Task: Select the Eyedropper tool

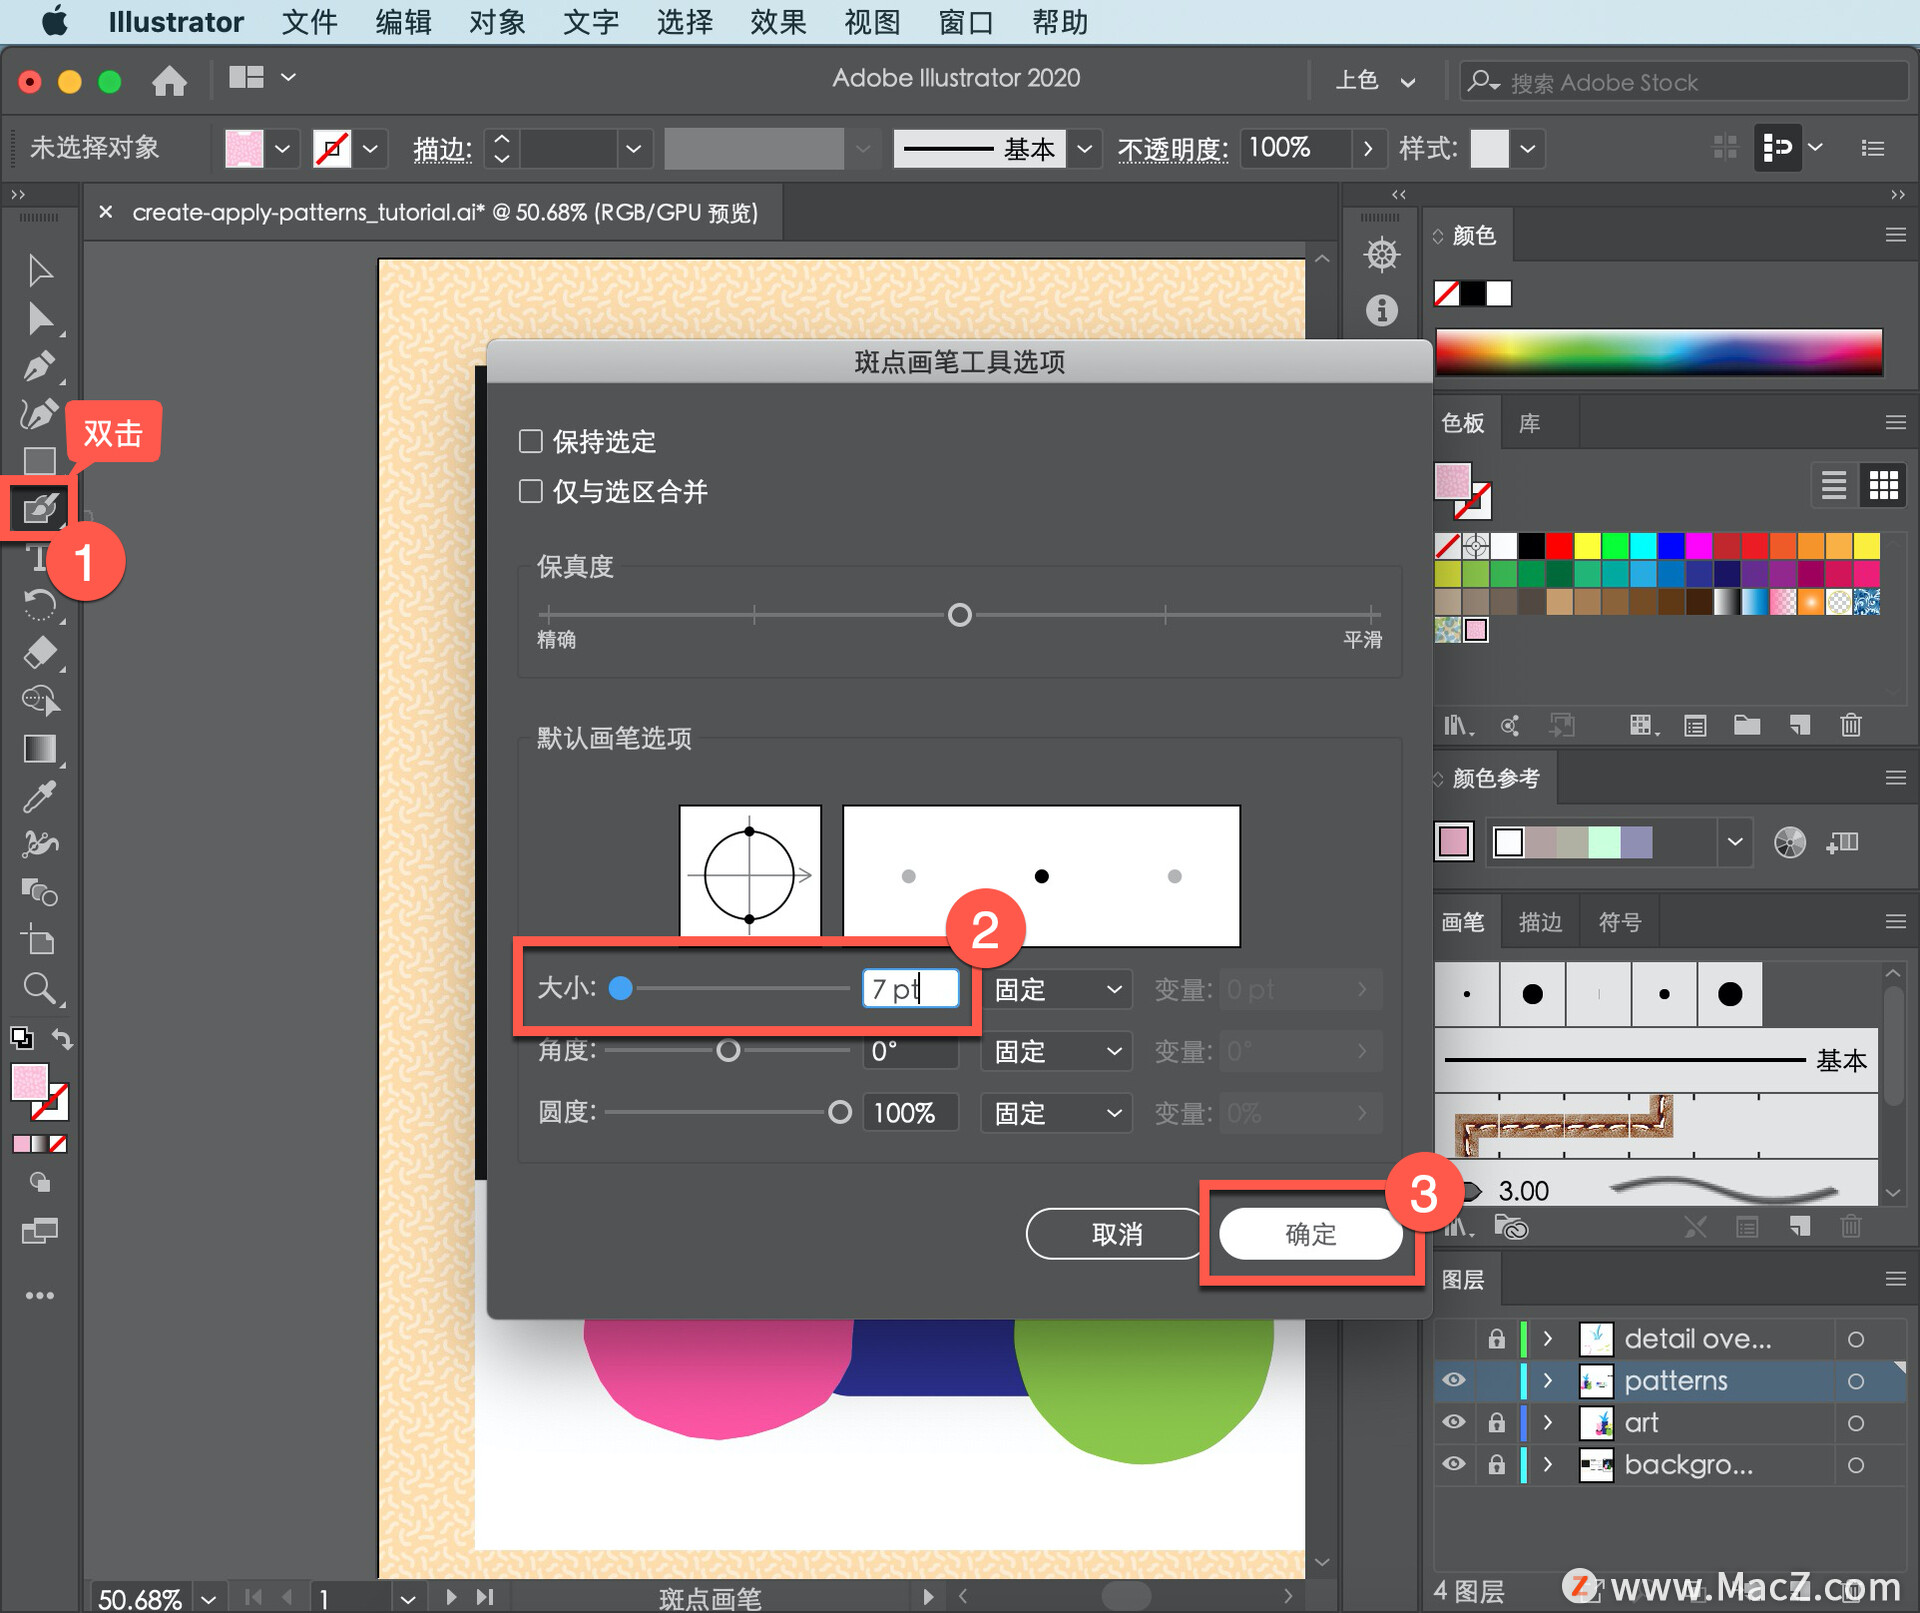Action: click(x=39, y=797)
